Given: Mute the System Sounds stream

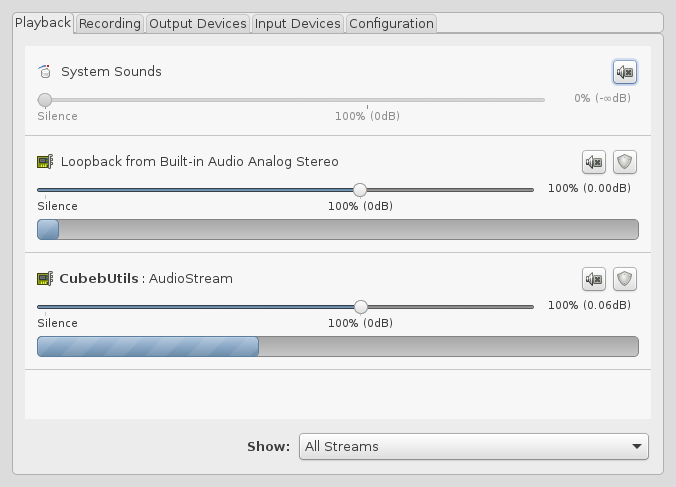Looking at the screenshot, I should 625,72.
